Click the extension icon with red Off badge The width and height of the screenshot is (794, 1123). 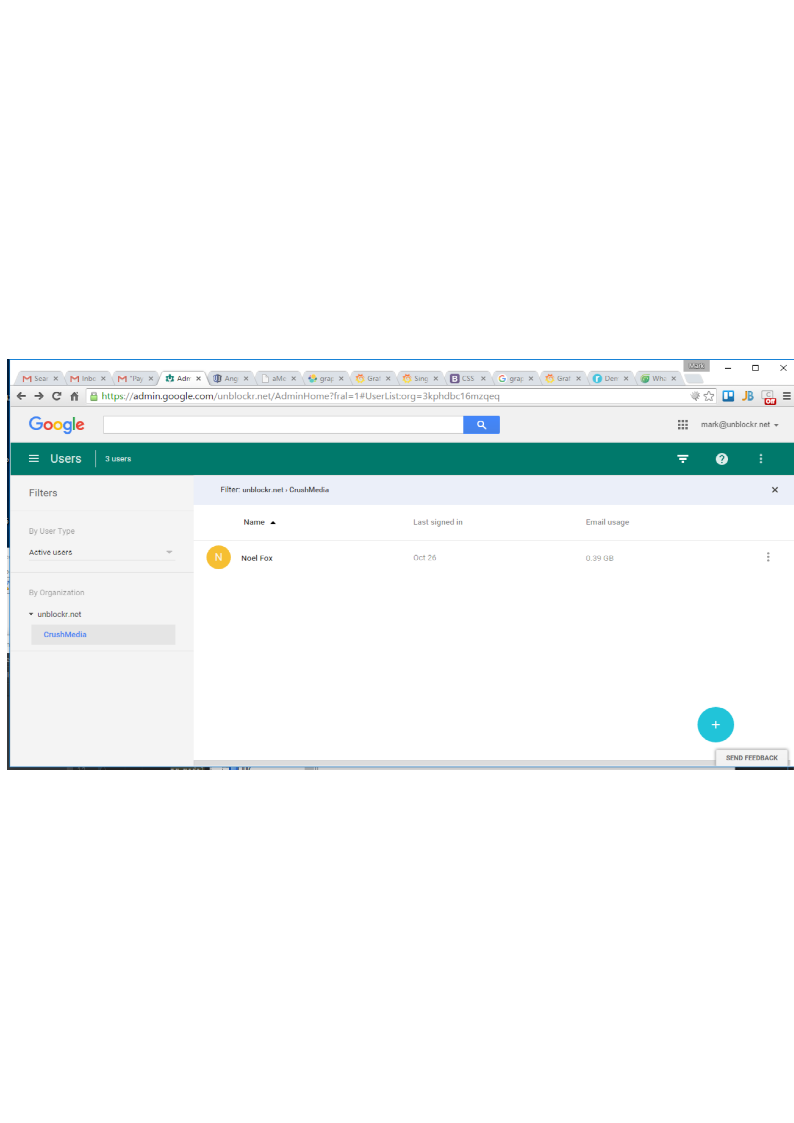(x=768, y=397)
